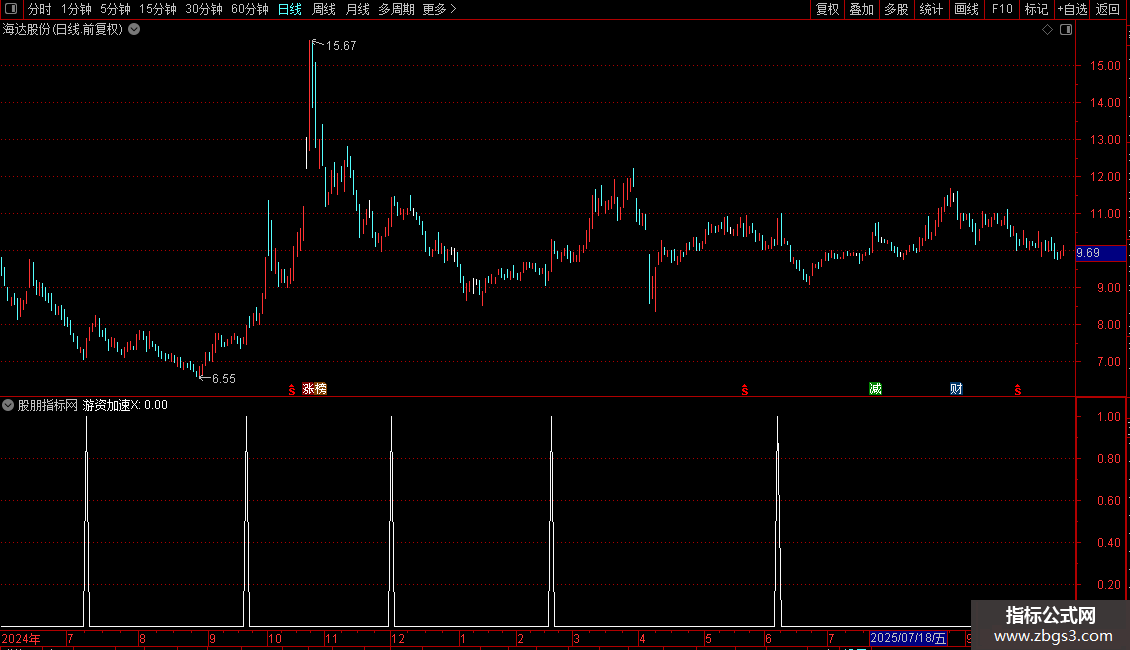
Task: Switch to 周线 weekly chart
Action: click(324, 9)
